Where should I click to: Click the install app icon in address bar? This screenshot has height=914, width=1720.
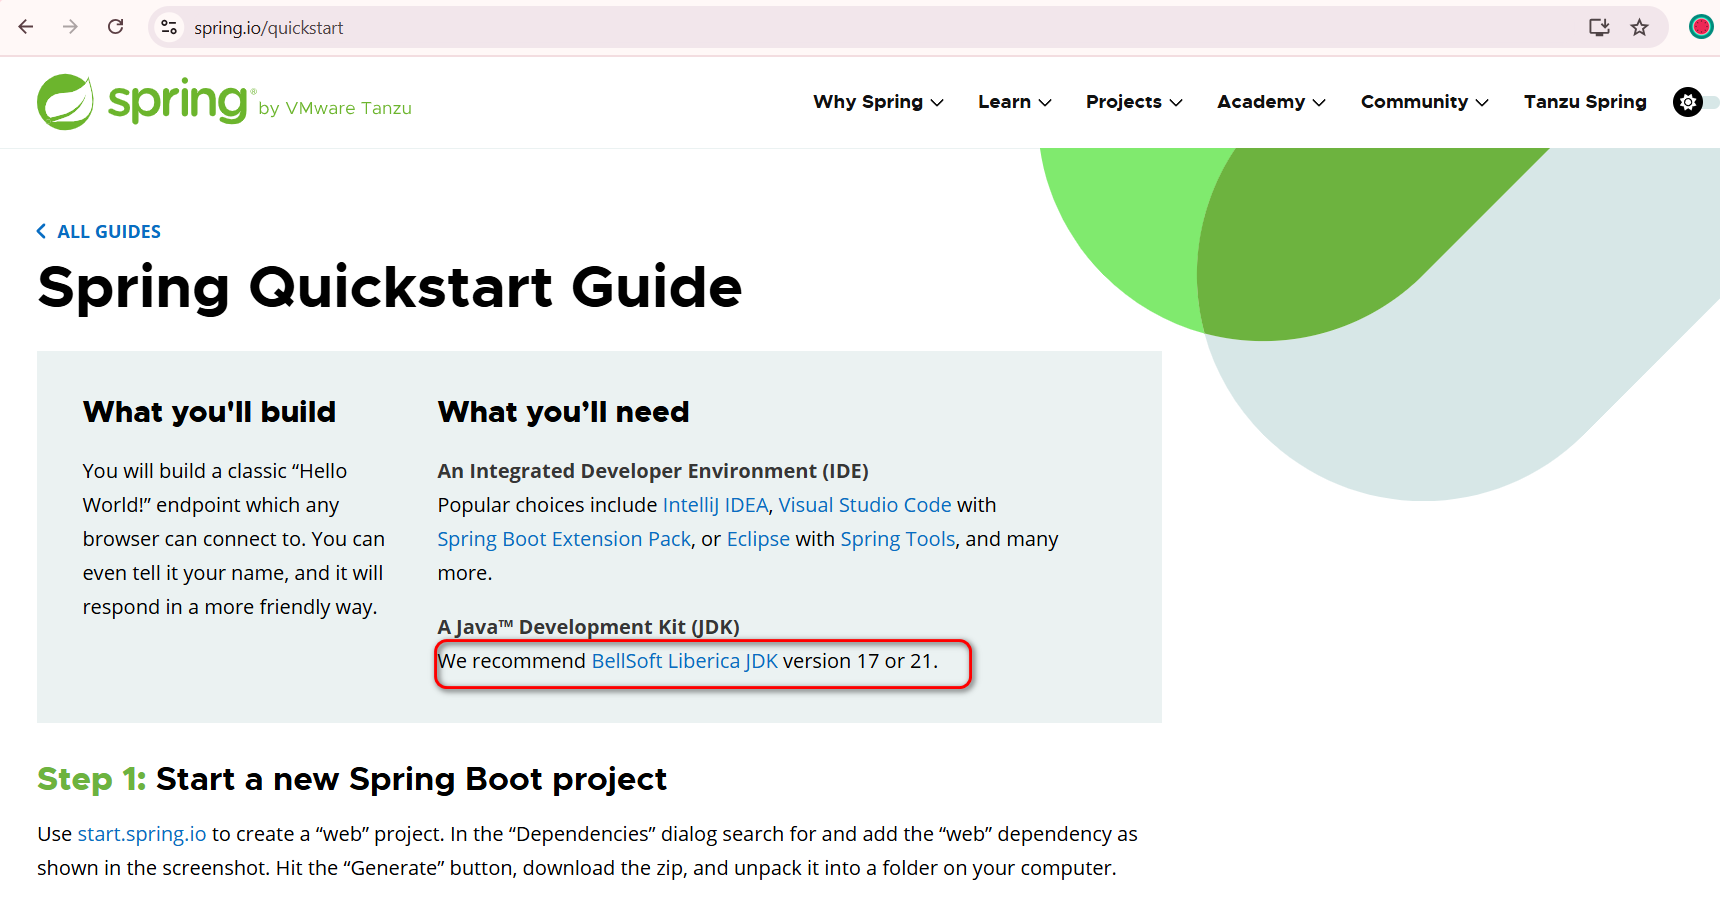coord(1599,27)
